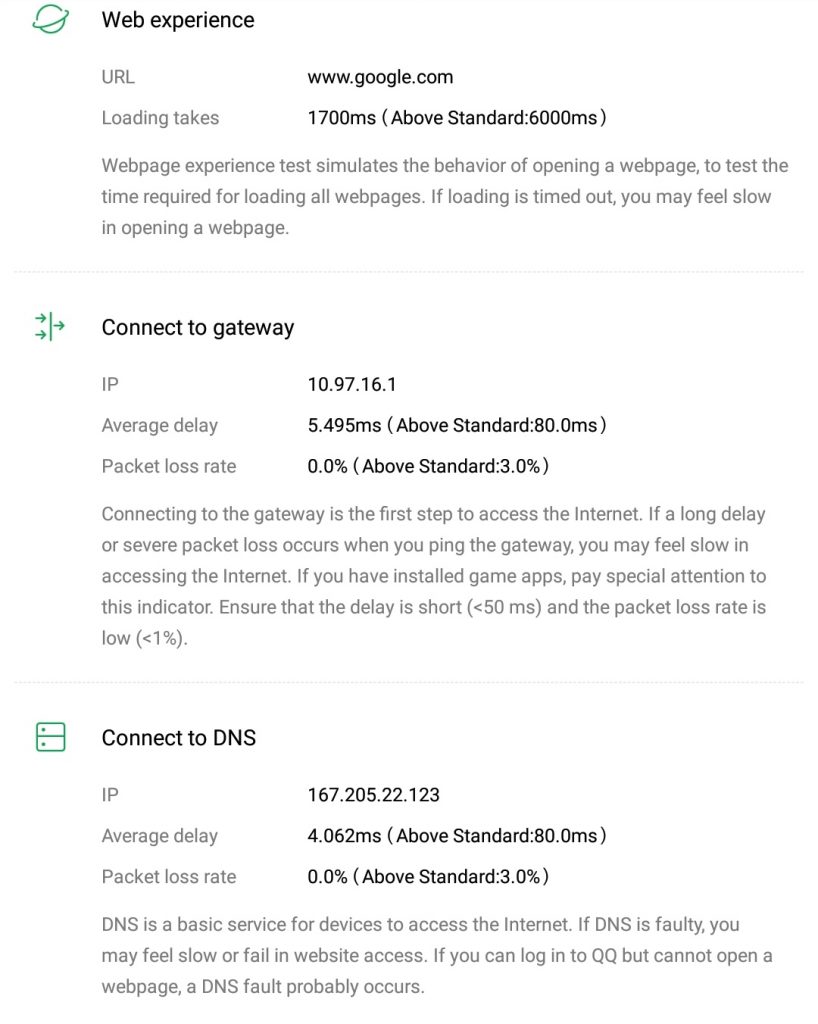Select the Connect to gateway heading
Viewport: 818px width, 1024px height.
[x=198, y=328]
